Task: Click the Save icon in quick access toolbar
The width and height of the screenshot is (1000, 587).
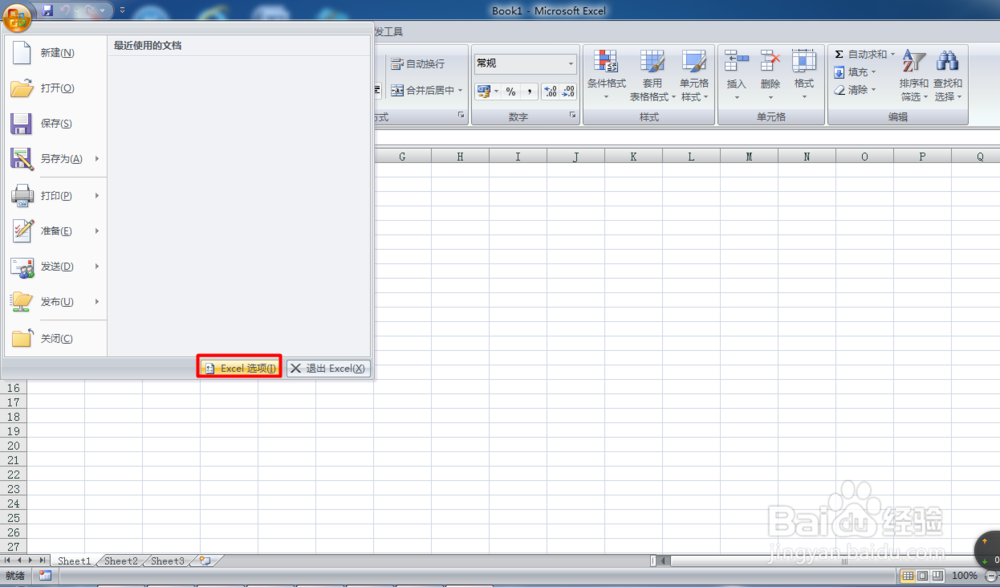Action: point(47,10)
